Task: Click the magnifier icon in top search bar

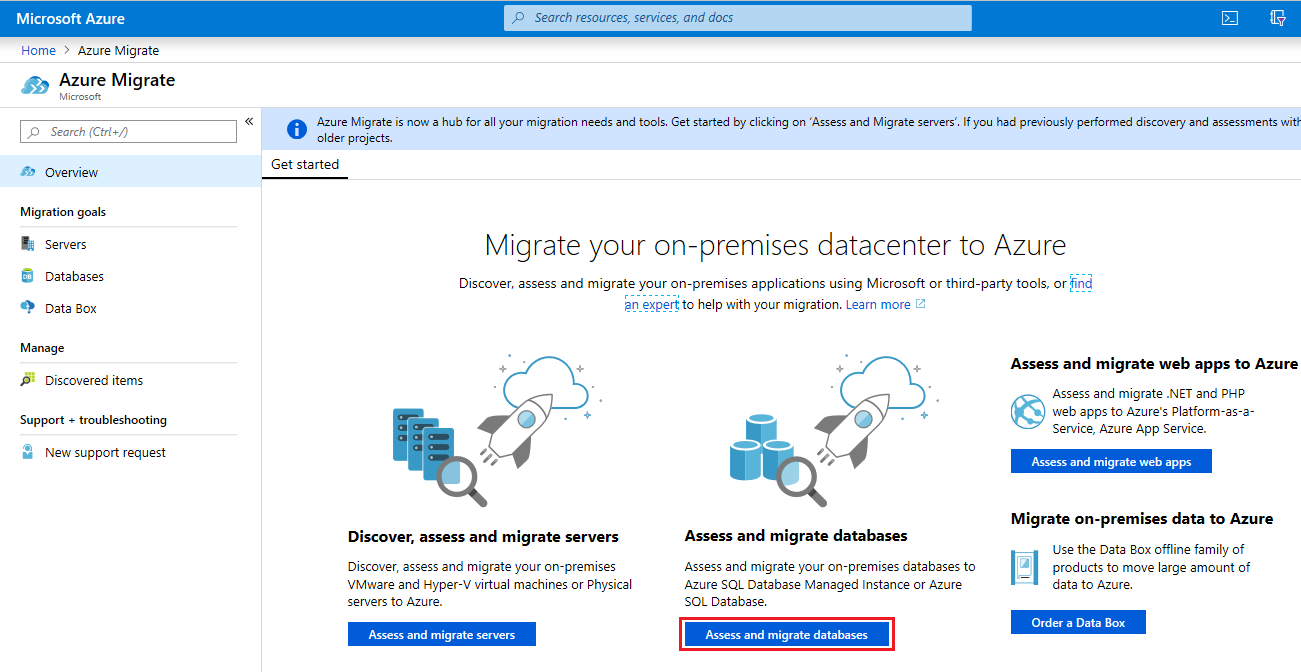Action: (x=518, y=18)
